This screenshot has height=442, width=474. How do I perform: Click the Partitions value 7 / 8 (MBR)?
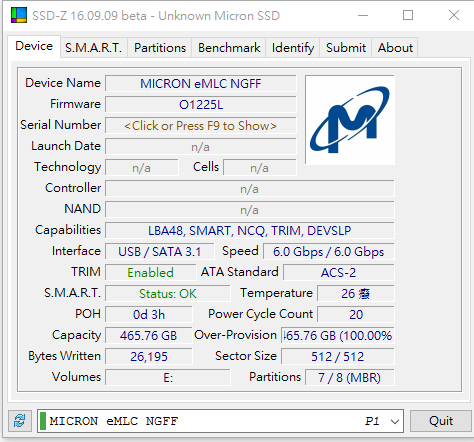pos(350,378)
